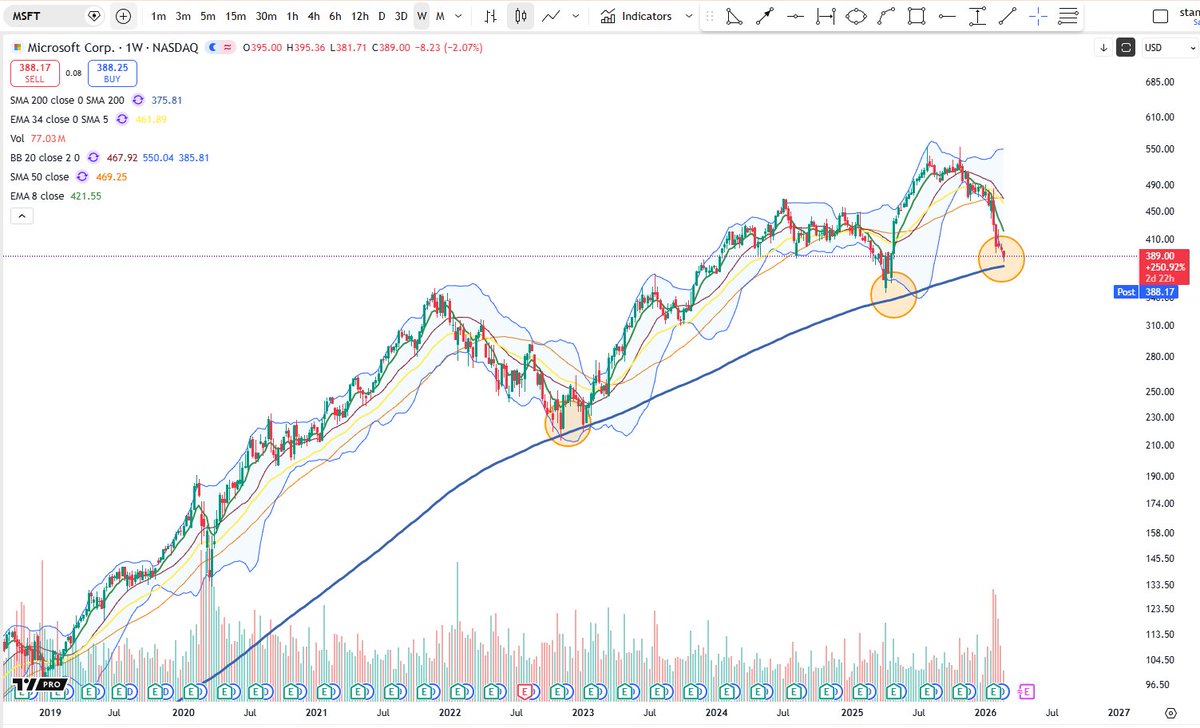Select the price range measure tool
Image resolution: width=1200 pixels, height=728 pixels.
click(x=978, y=16)
